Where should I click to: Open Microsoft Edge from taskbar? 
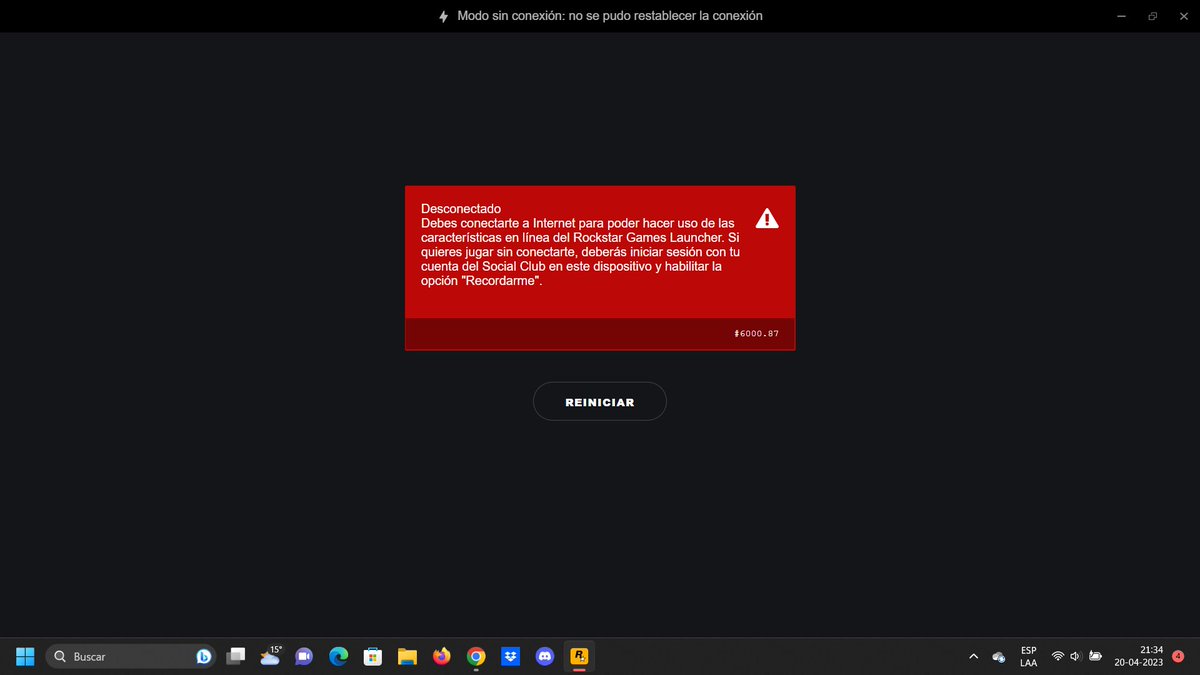(x=338, y=656)
